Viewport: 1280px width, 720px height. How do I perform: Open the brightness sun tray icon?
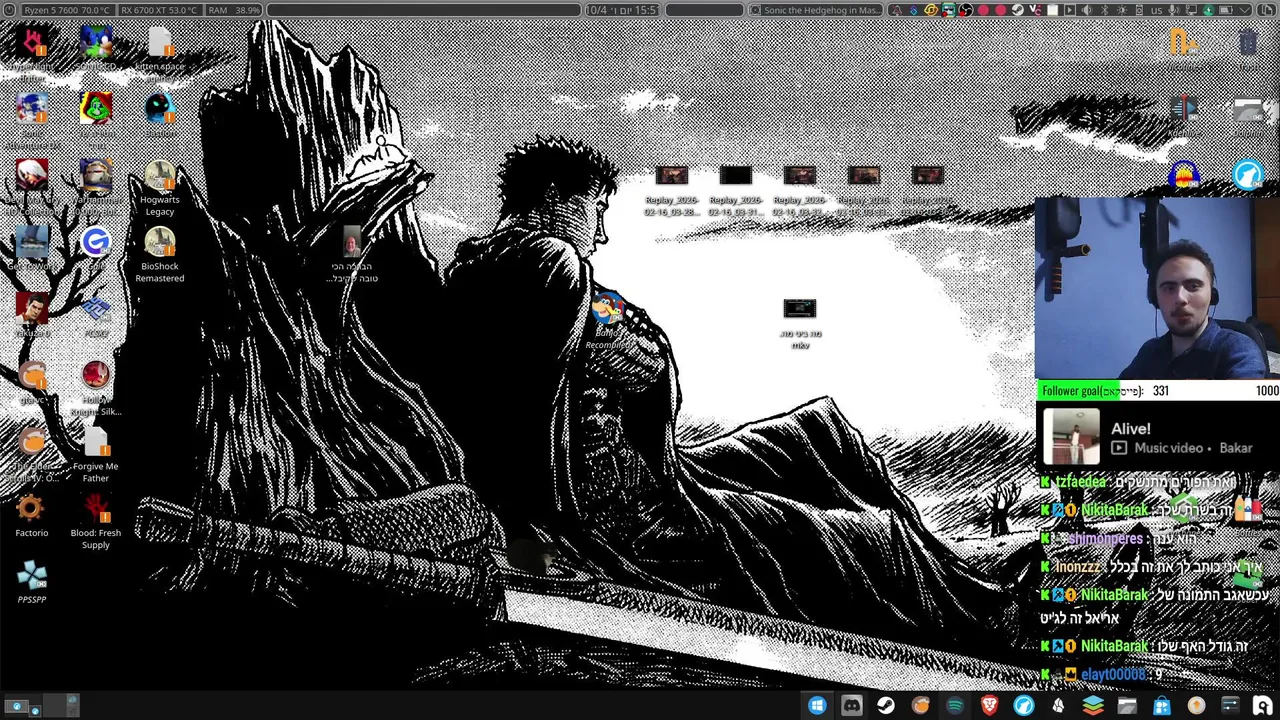pyautogui.click(x=1121, y=10)
